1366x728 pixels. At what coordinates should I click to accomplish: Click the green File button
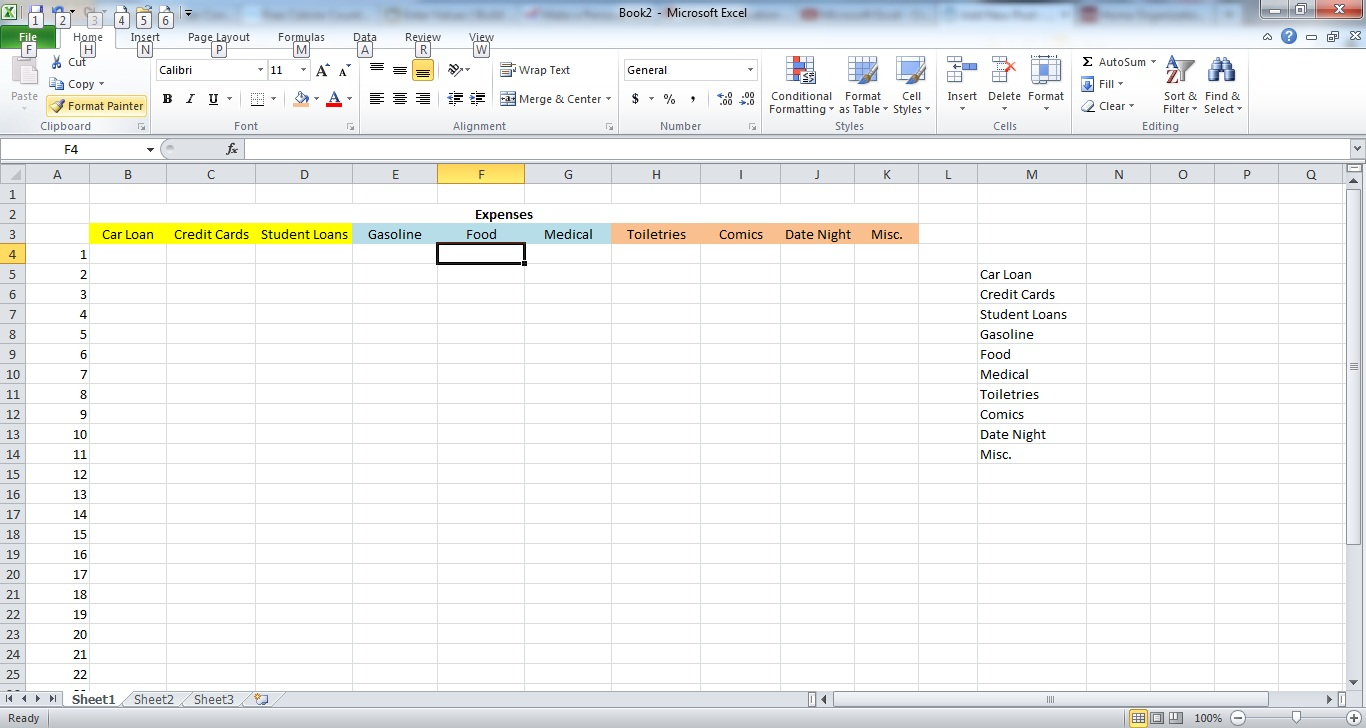(28, 38)
